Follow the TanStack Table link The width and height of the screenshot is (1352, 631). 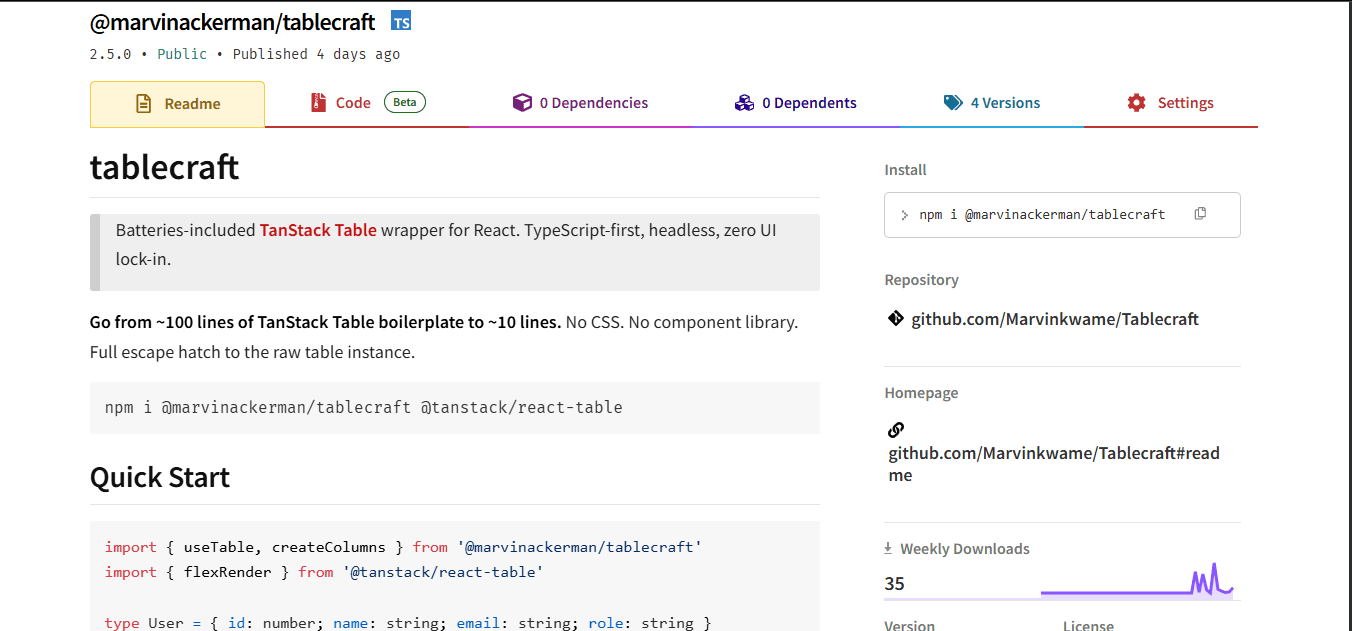pyautogui.click(x=318, y=230)
